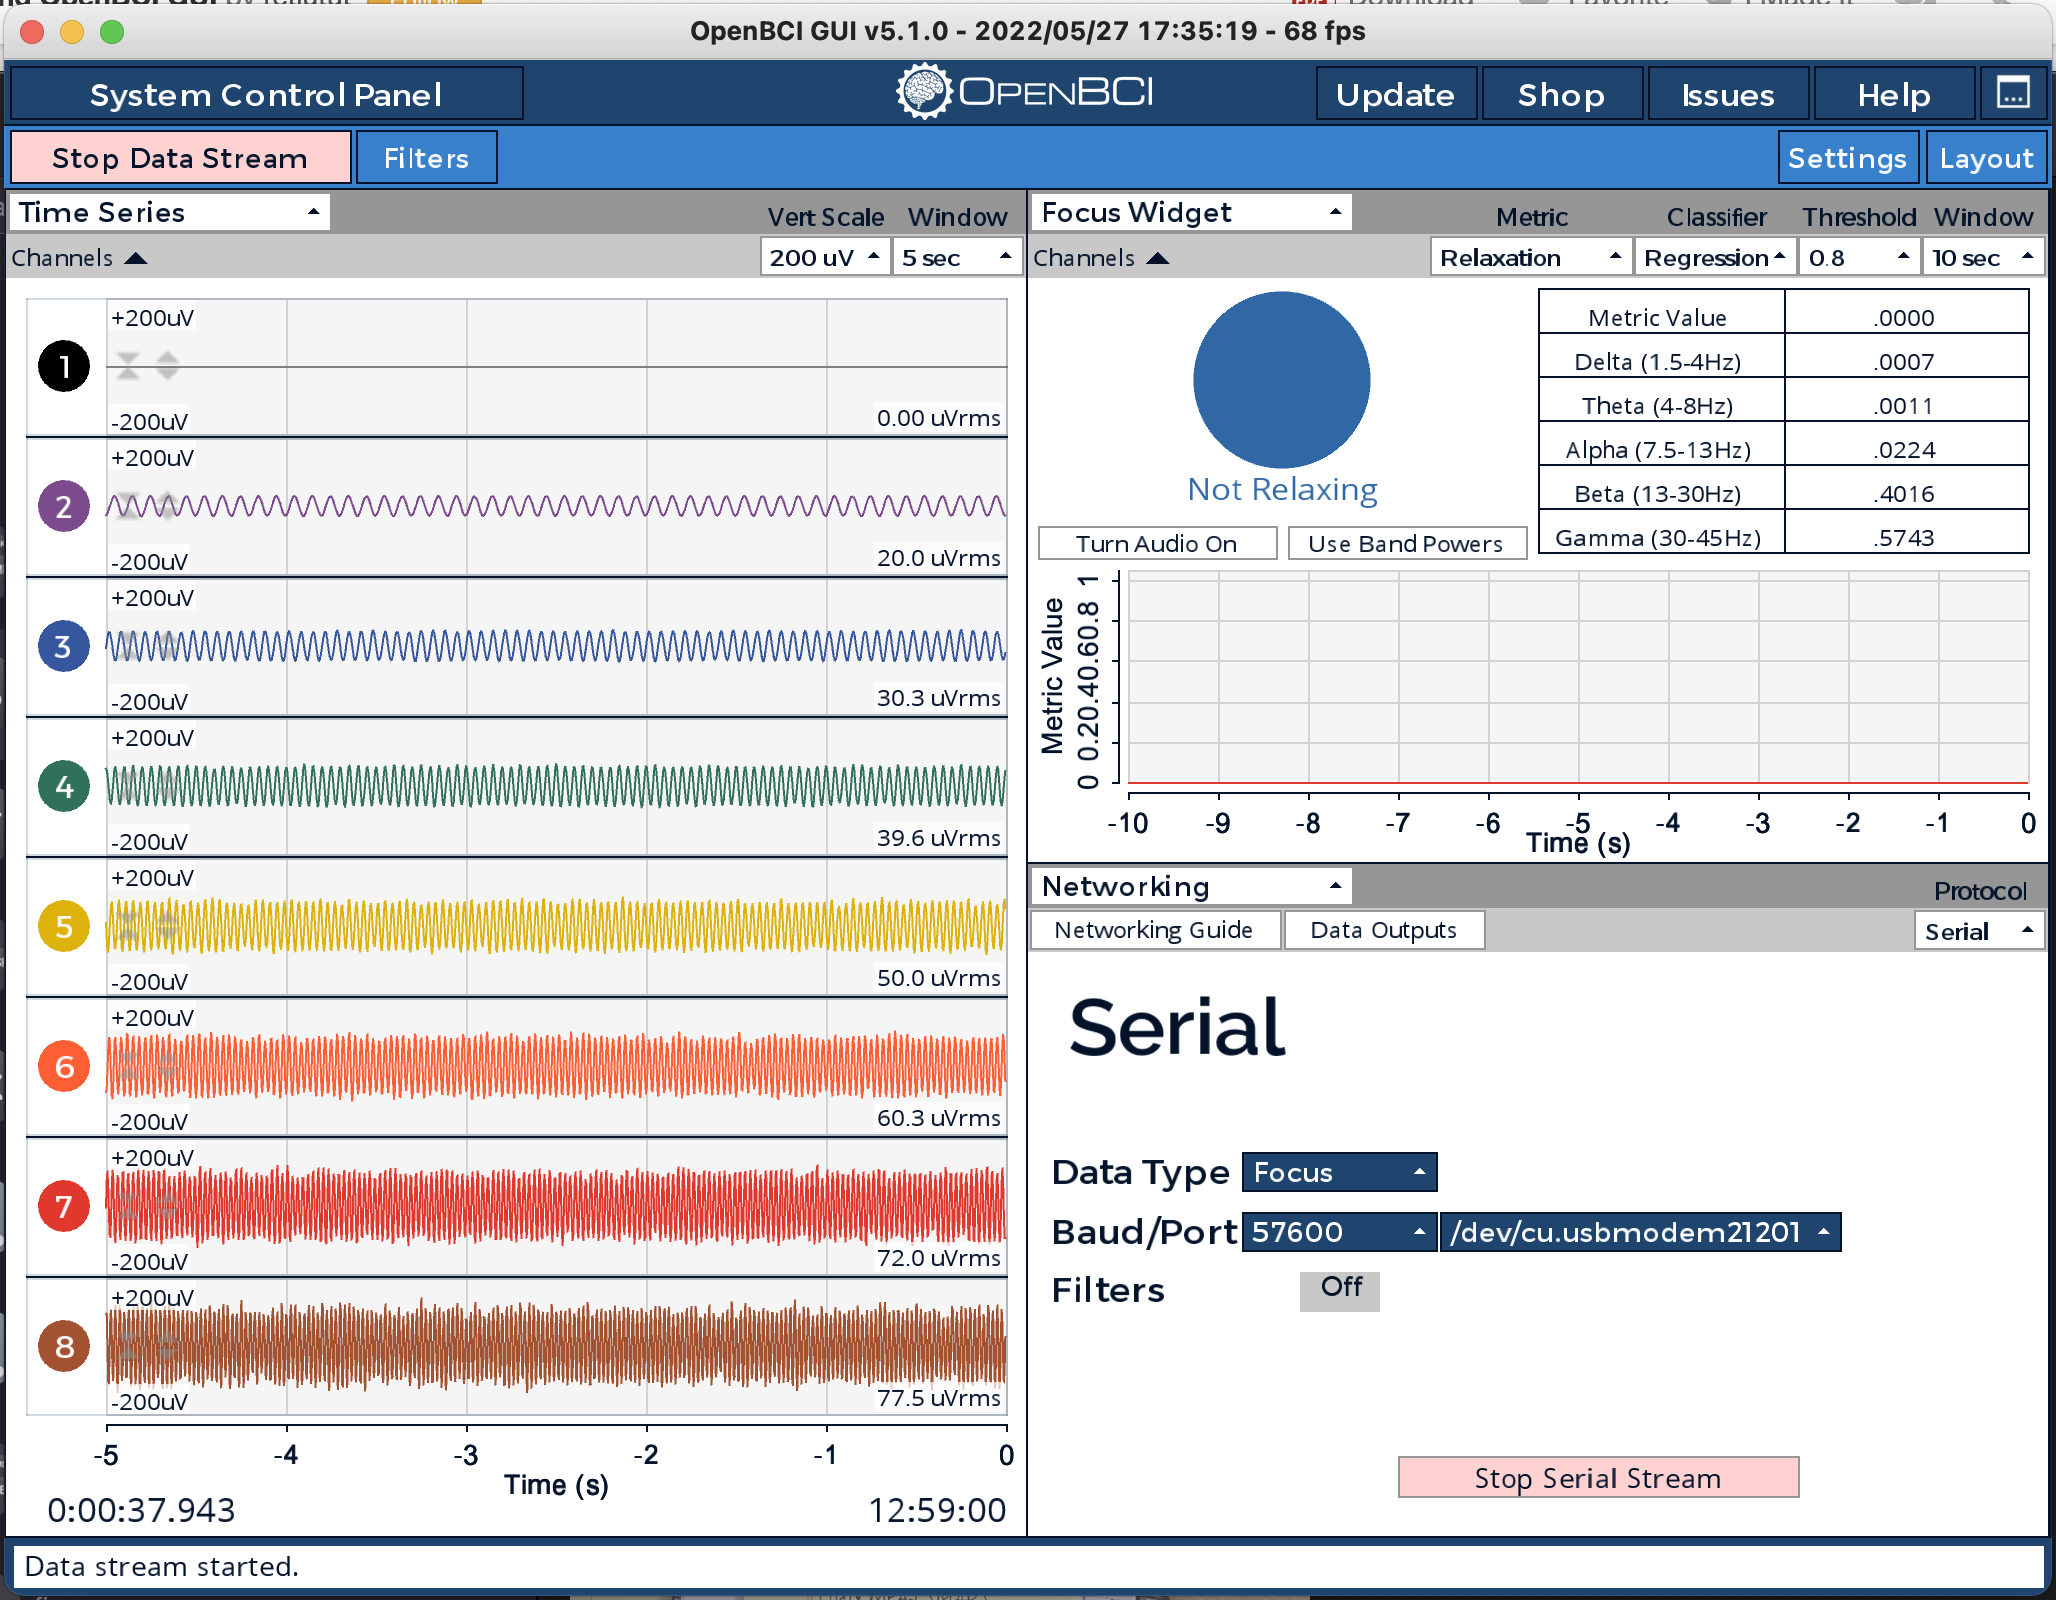The image size is (2056, 1600).
Task: Open the Issues menu item
Action: click(x=1727, y=93)
